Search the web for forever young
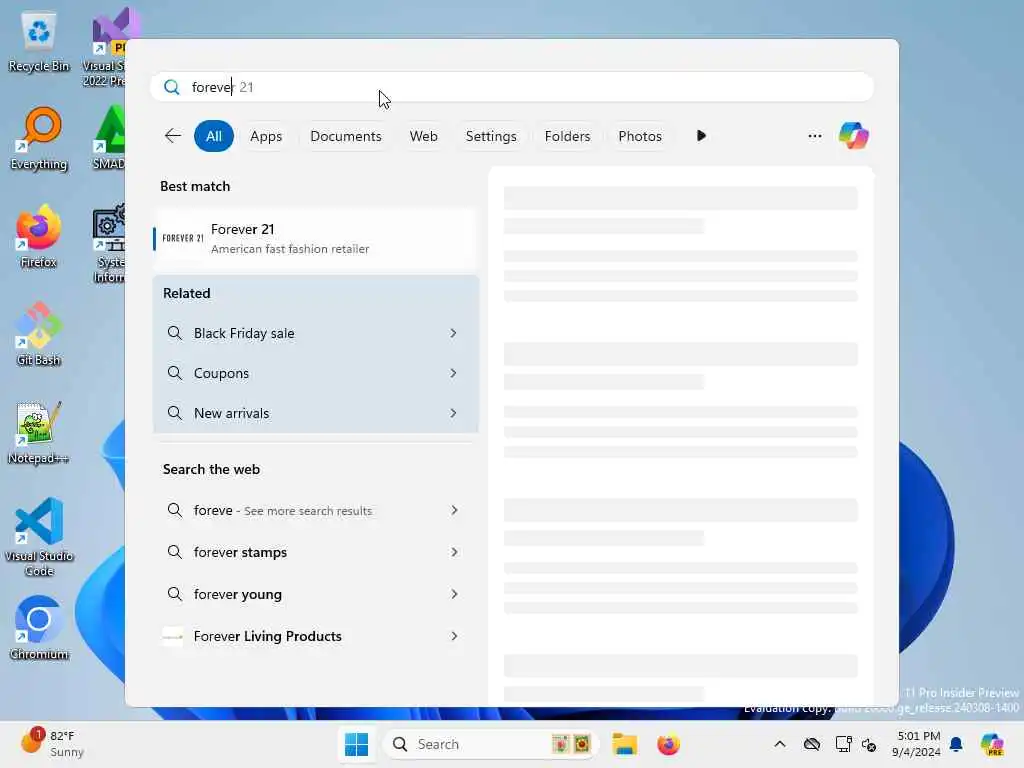Screen dimensions: 1024x768 pos(316,594)
